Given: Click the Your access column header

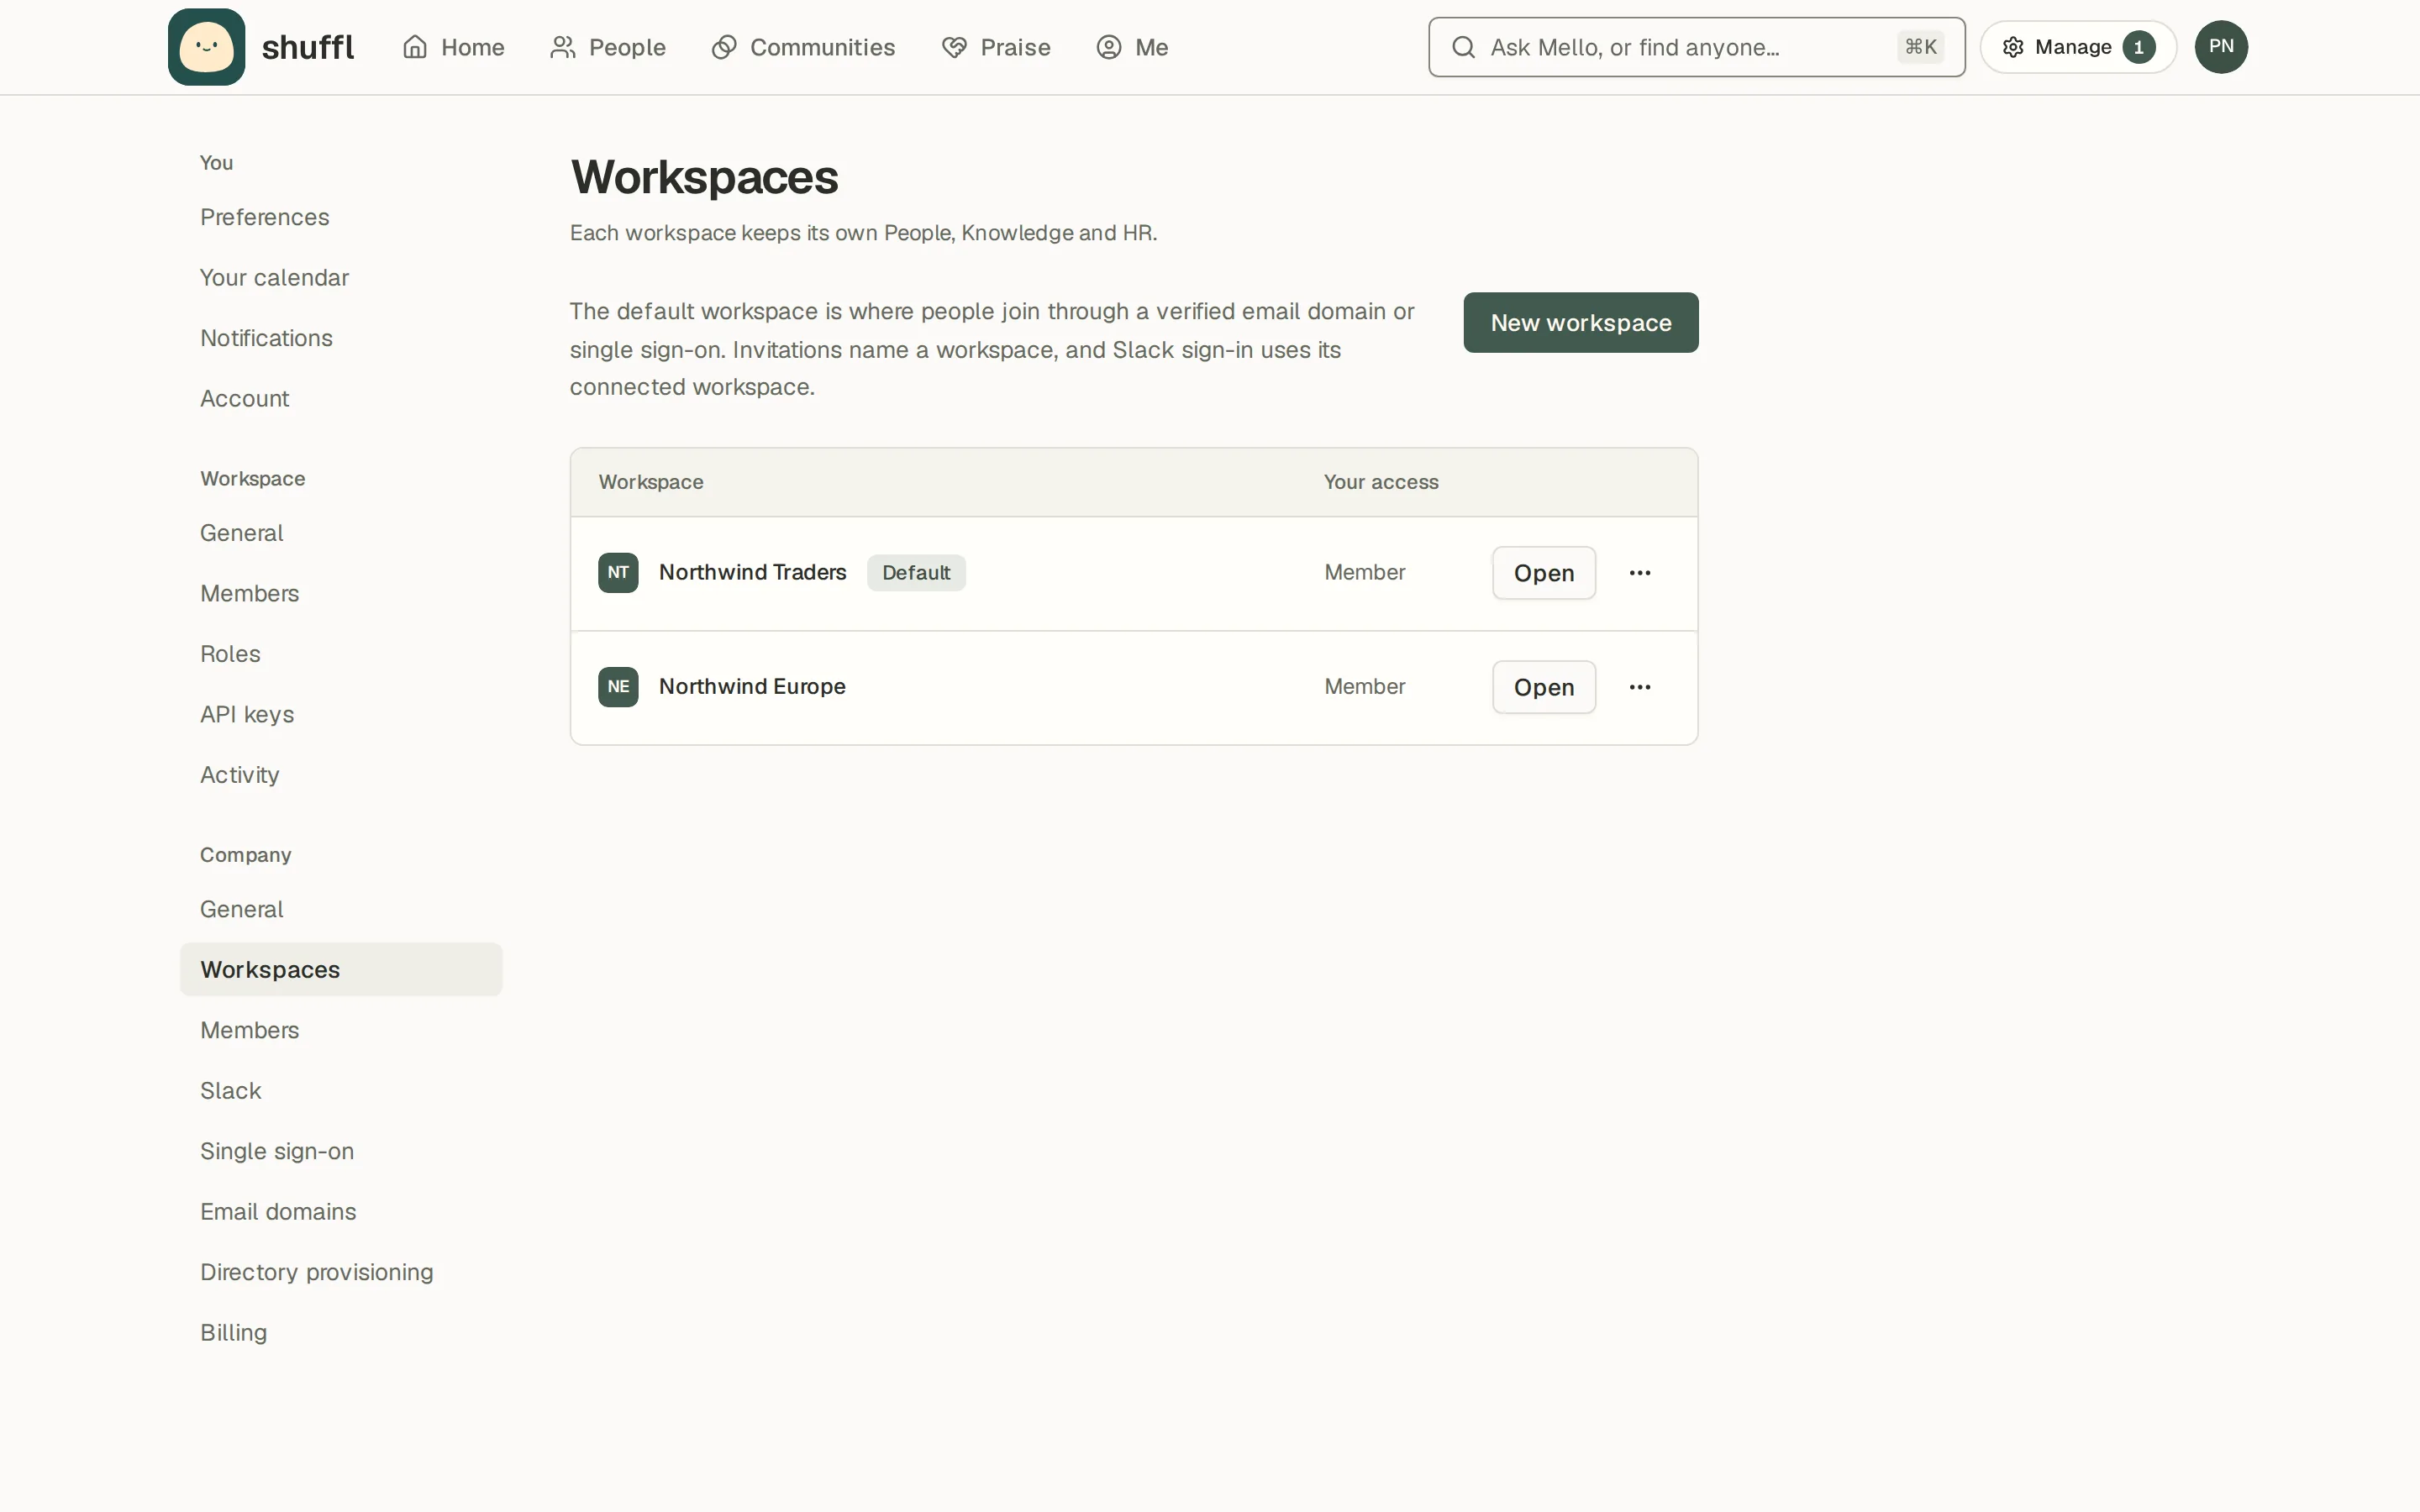Looking at the screenshot, I should tap(1381, 482).
